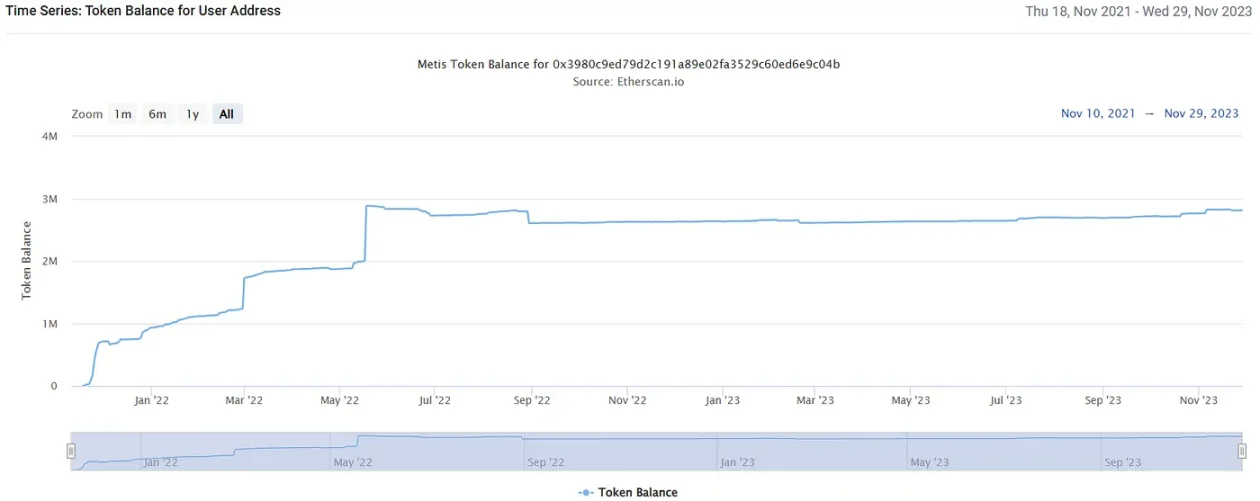Select the All zoom range button
This screenshot has height=501, width=1260.
[x=227, y=114]
